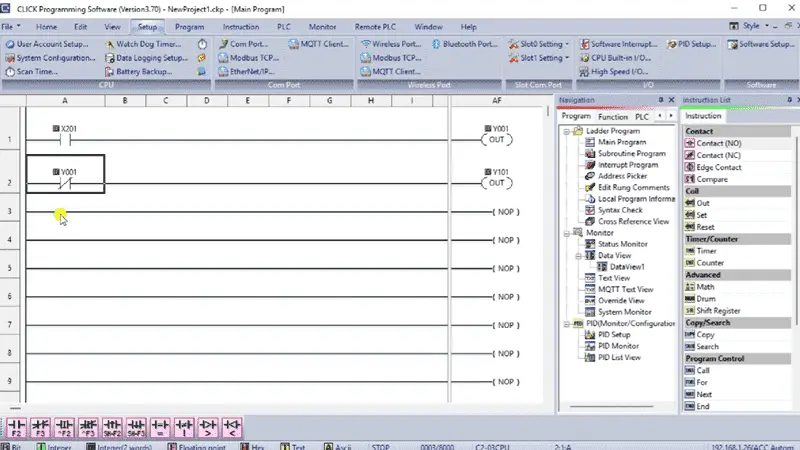This screenshot has height=450, width=800.
Task: Open Slot1 Setting dropdown
Action: point(539,58)
